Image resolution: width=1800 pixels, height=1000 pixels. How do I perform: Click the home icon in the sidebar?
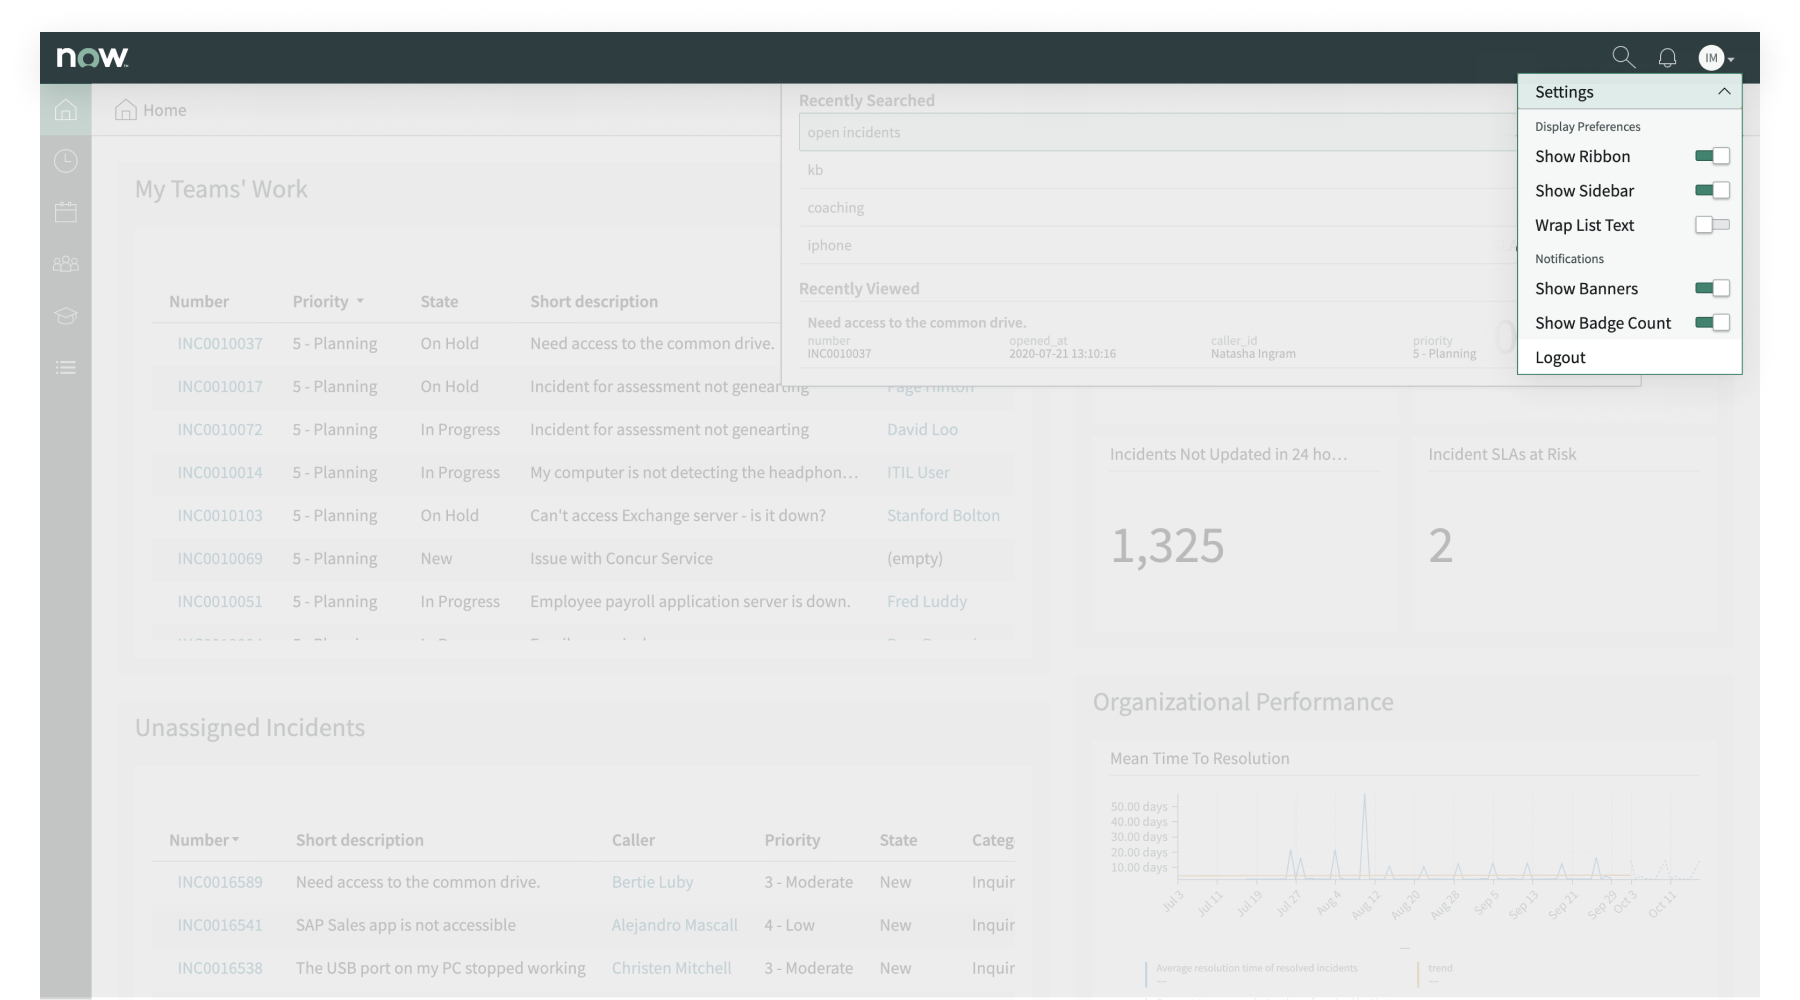click(65, 110)
